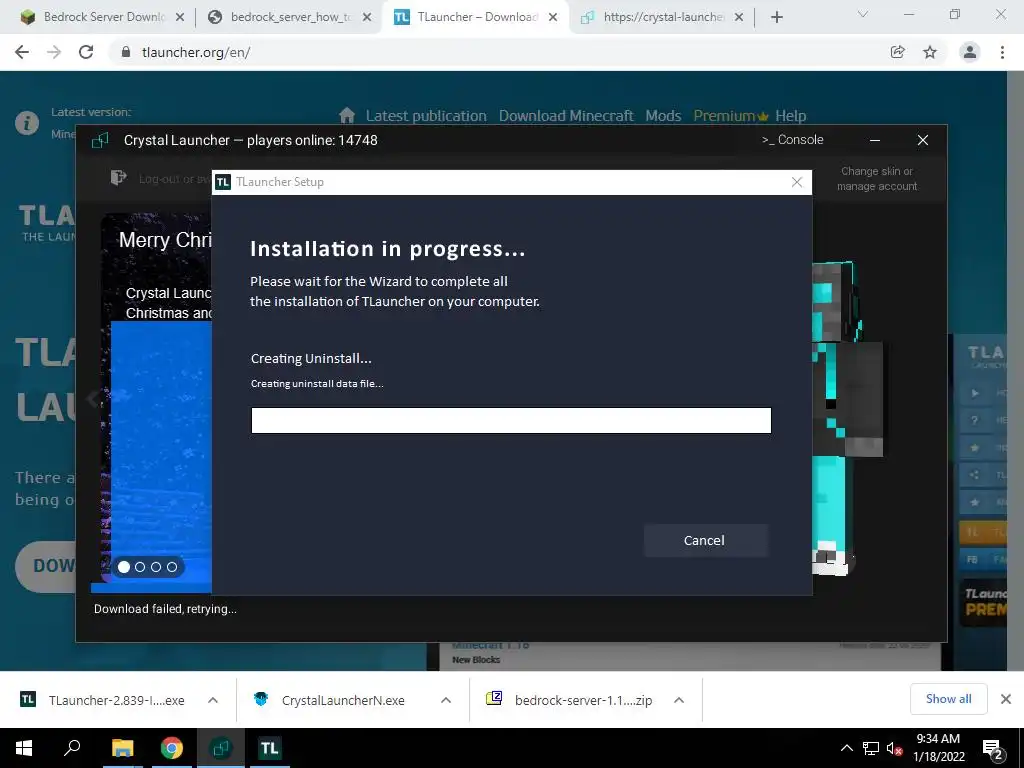This screenshot has width=1024, height=768.
Task: Open the Windows Start menu
Action: (x=24, y=748)
